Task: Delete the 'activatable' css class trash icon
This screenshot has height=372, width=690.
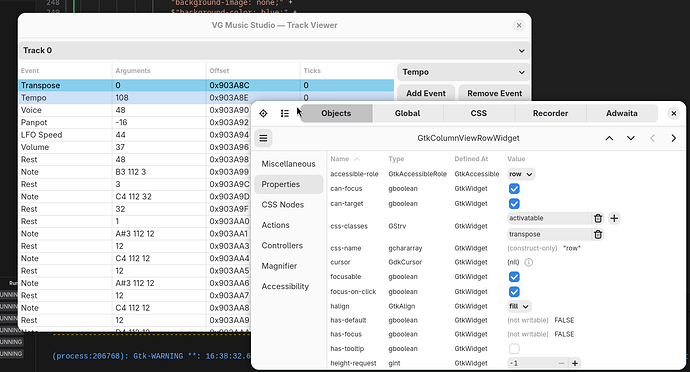Action: [598, 218]
